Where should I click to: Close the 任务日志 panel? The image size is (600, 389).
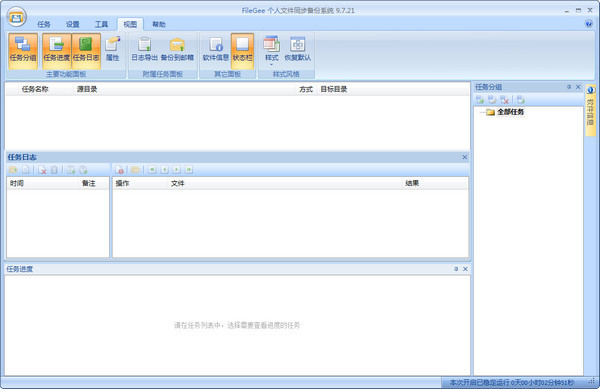pos(465,157)
